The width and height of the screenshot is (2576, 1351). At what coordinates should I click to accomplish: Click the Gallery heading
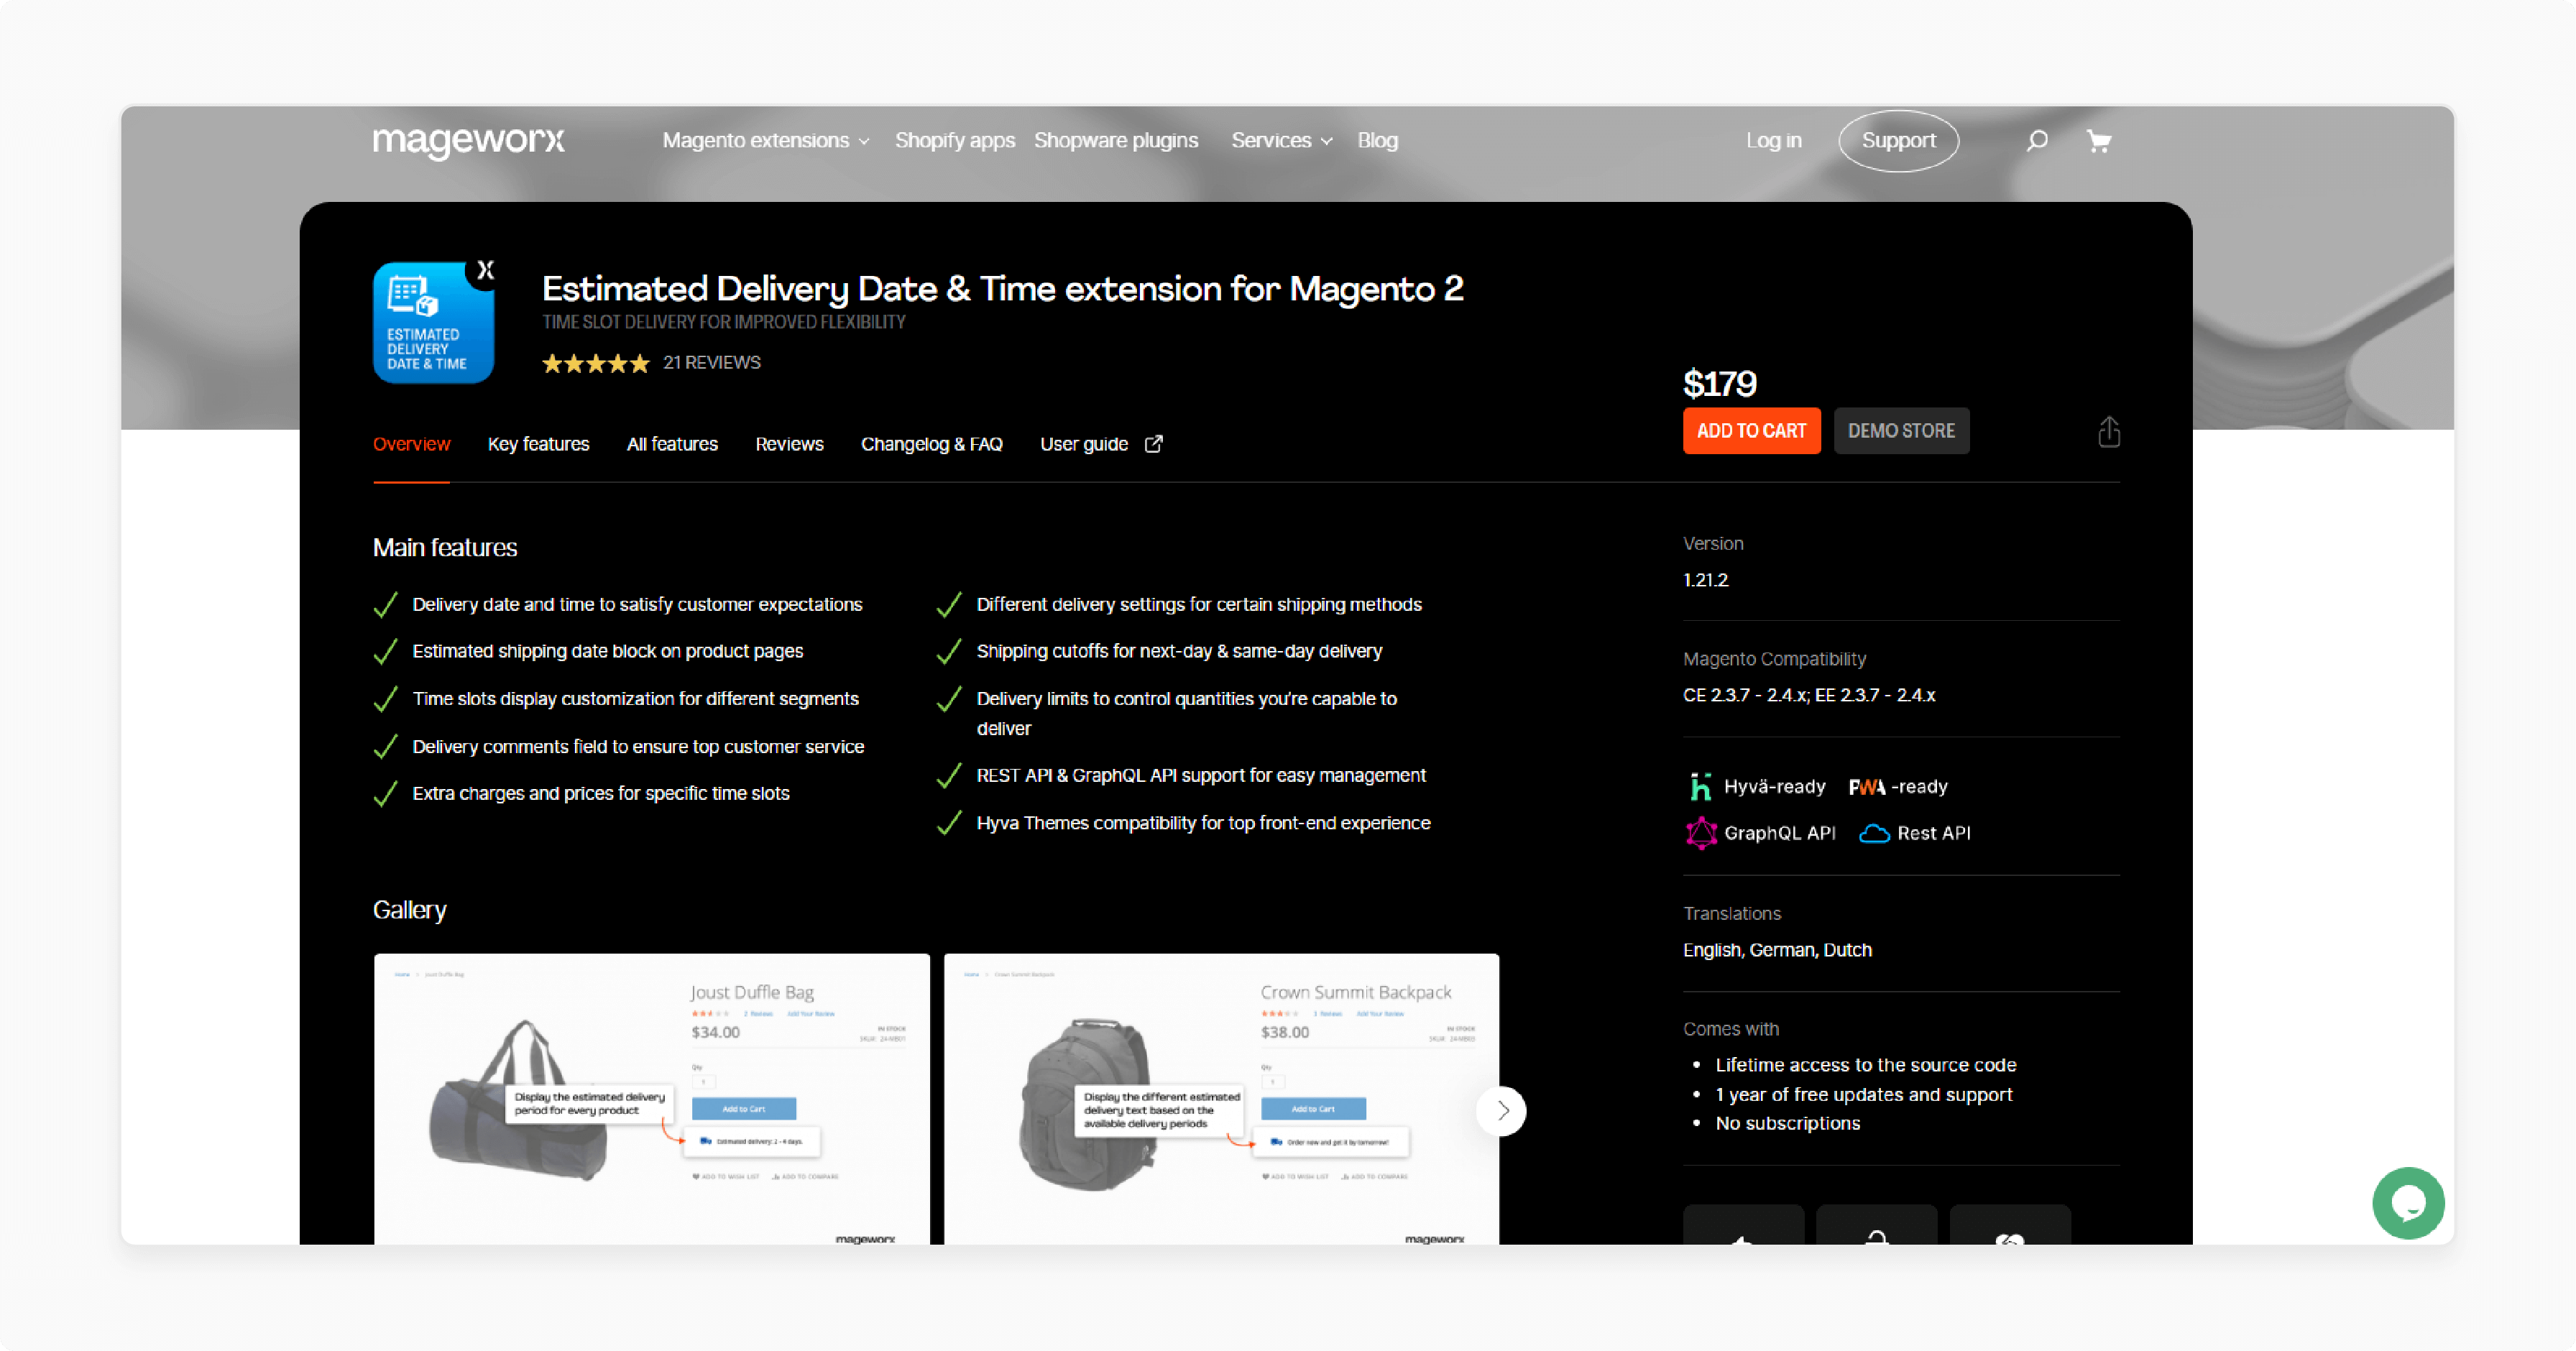pos(409,910)
